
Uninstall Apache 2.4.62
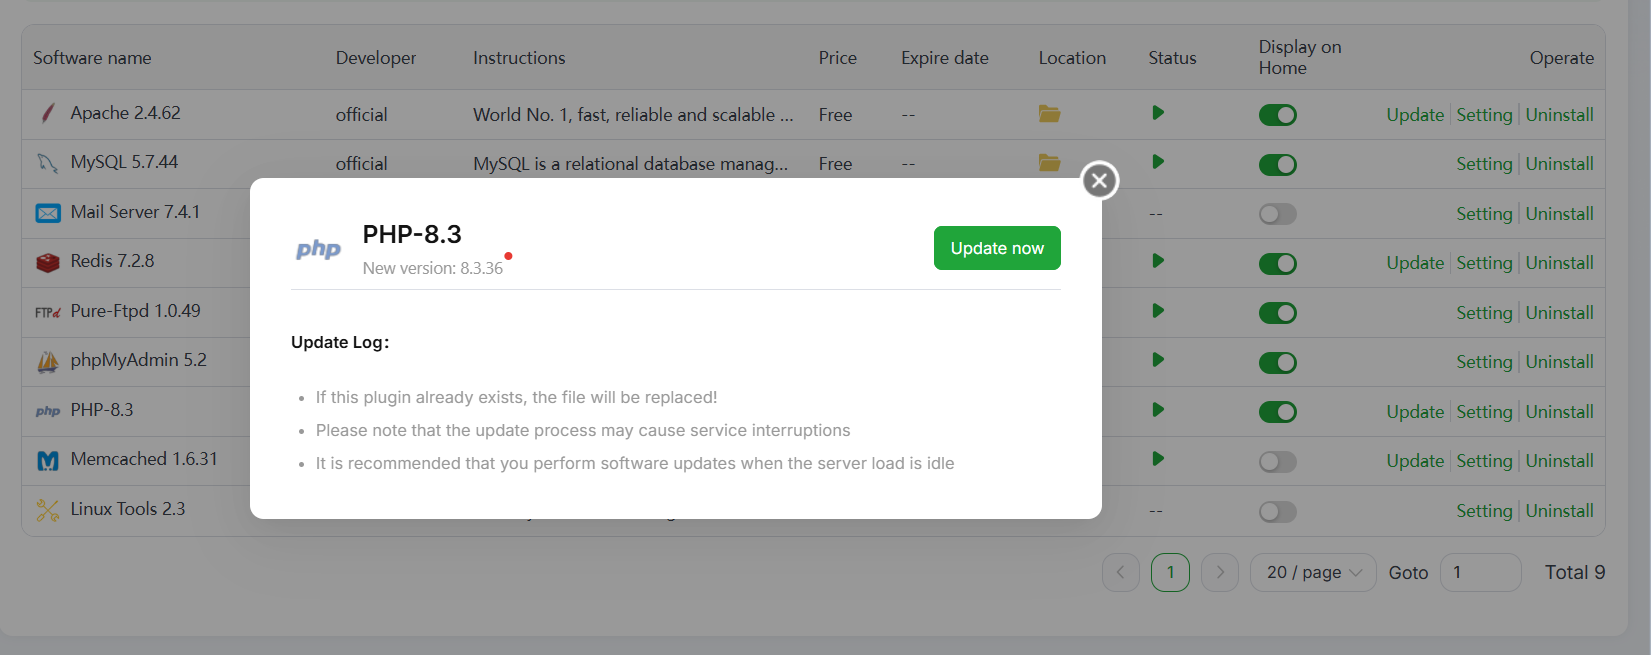1559,115
